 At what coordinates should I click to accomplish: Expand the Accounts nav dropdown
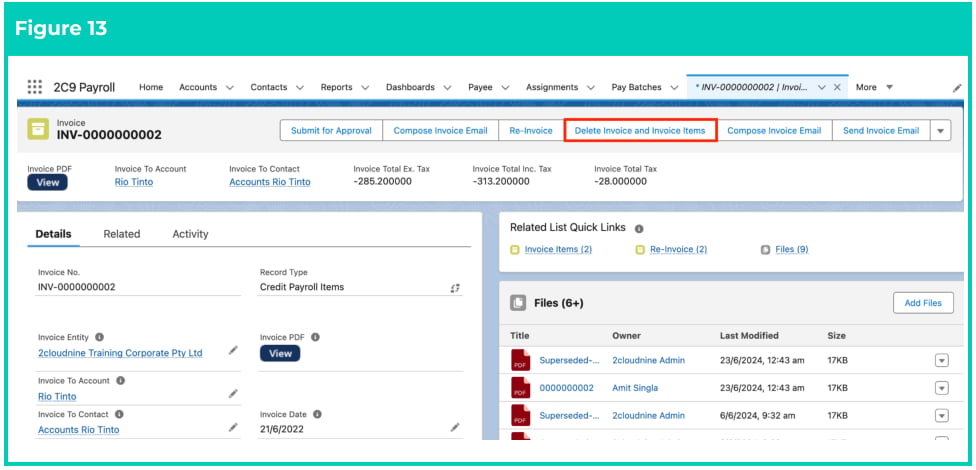229,88
